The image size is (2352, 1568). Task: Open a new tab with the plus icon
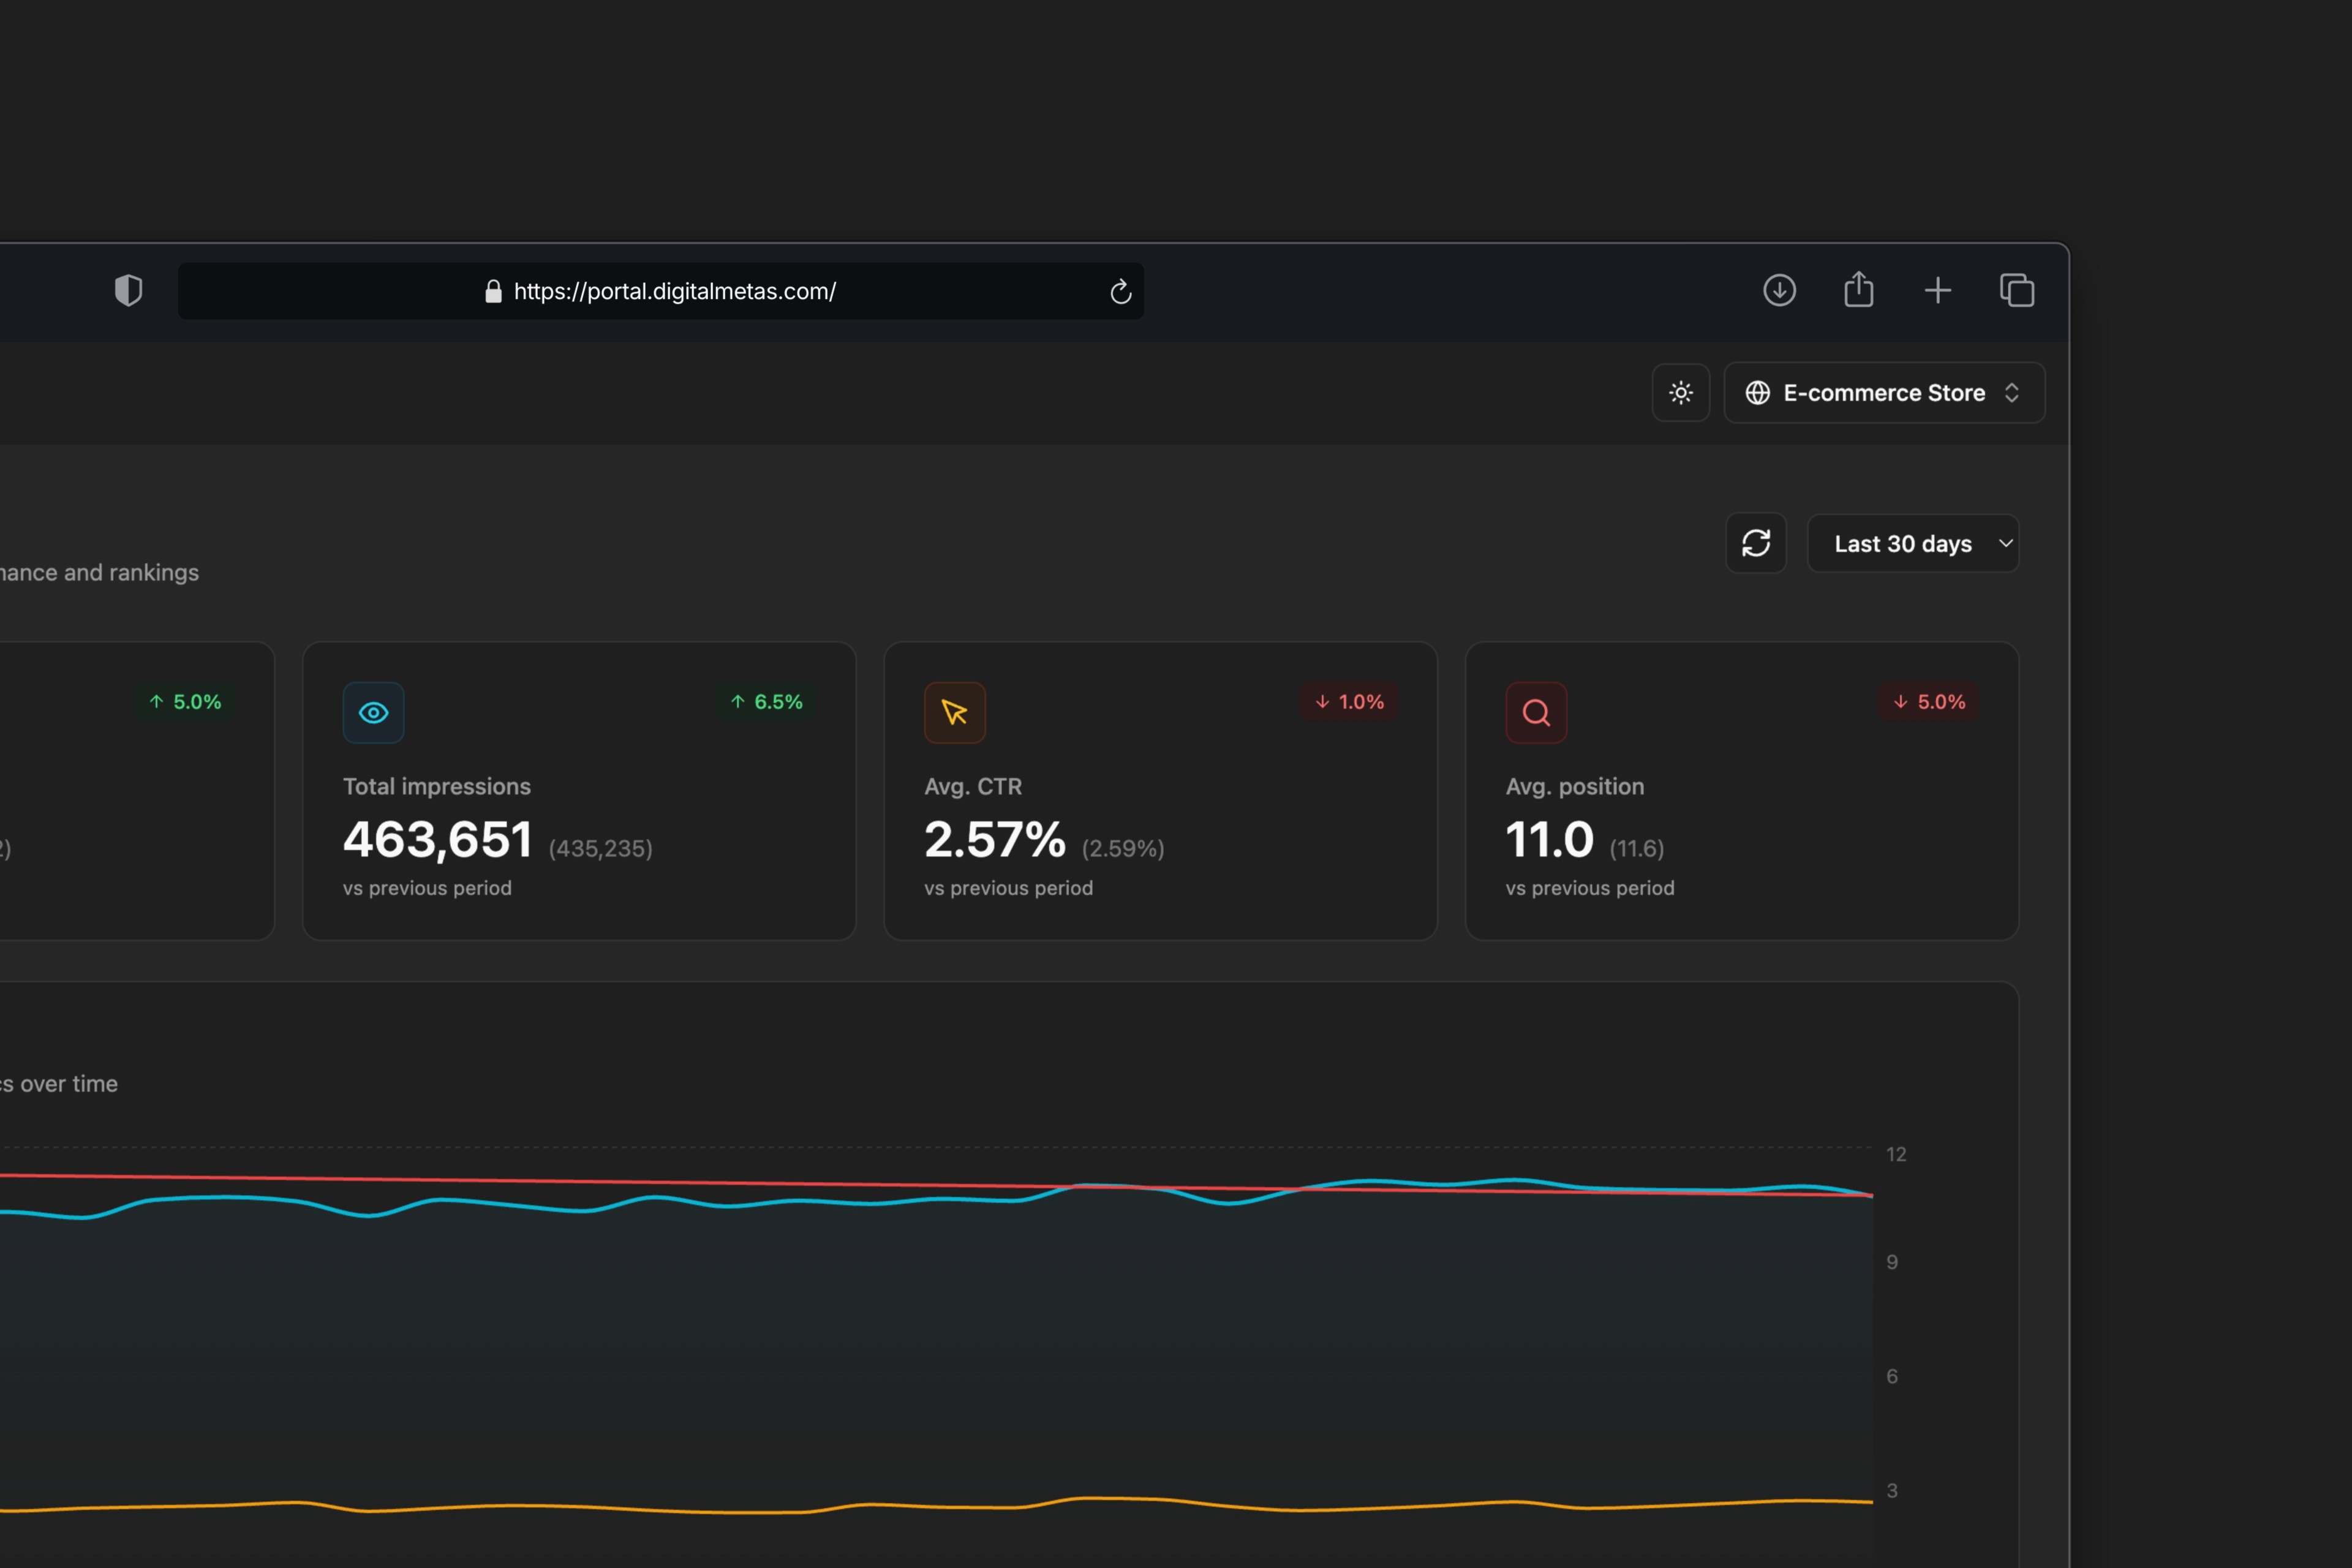coord(1937,290)
